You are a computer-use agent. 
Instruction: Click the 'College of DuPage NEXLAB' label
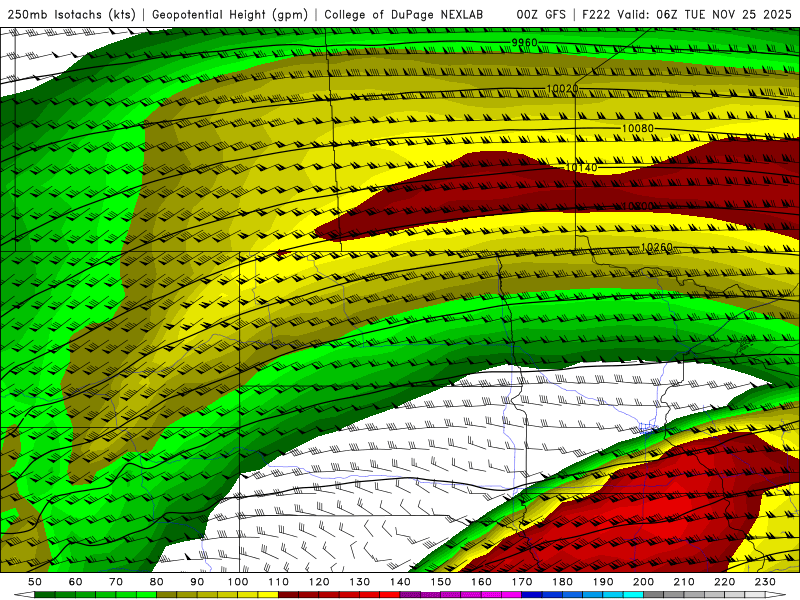point(404,14)
